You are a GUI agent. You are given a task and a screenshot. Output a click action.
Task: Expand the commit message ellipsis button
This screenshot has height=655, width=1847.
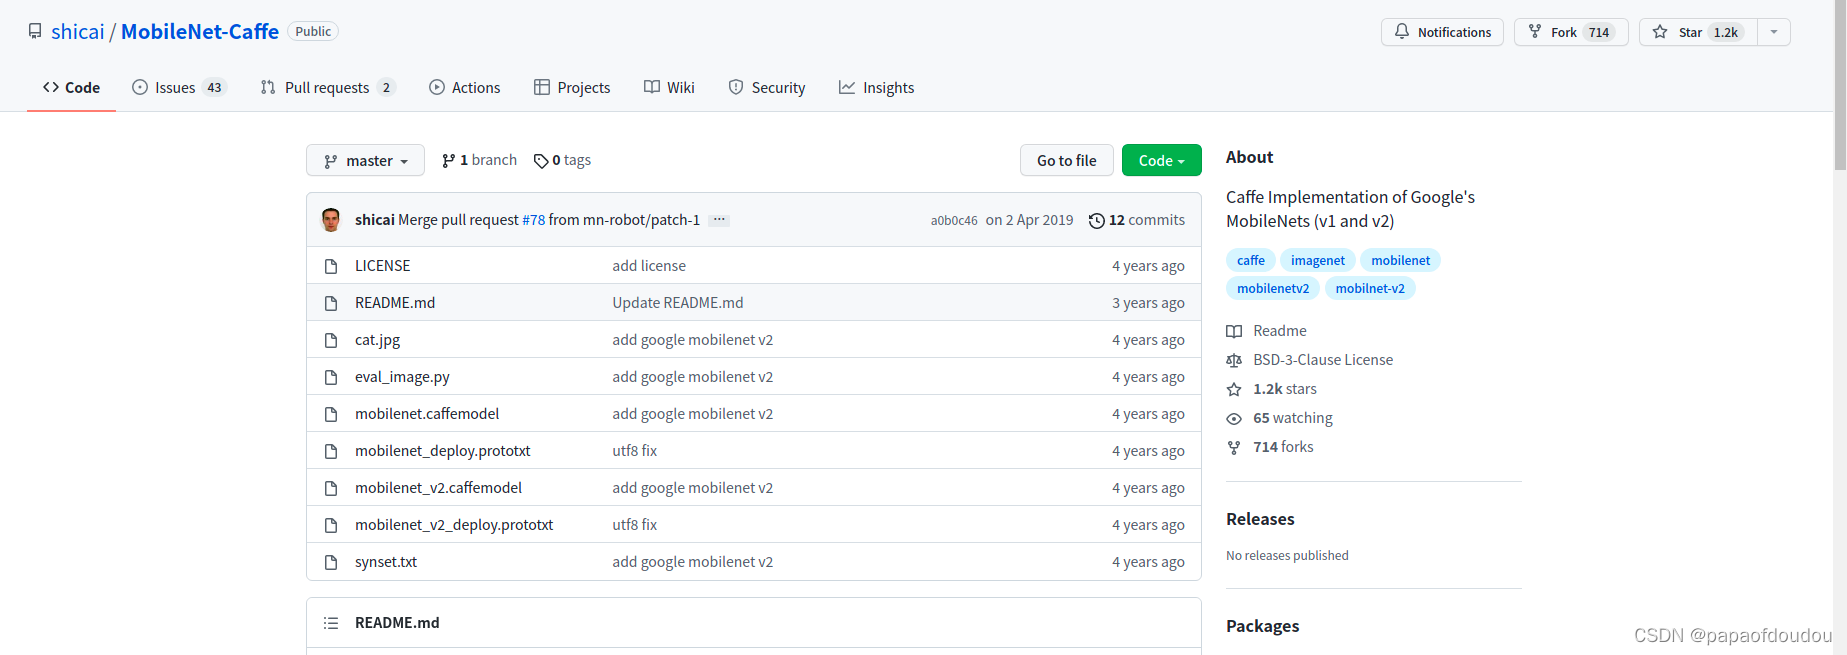click(719, 220)
